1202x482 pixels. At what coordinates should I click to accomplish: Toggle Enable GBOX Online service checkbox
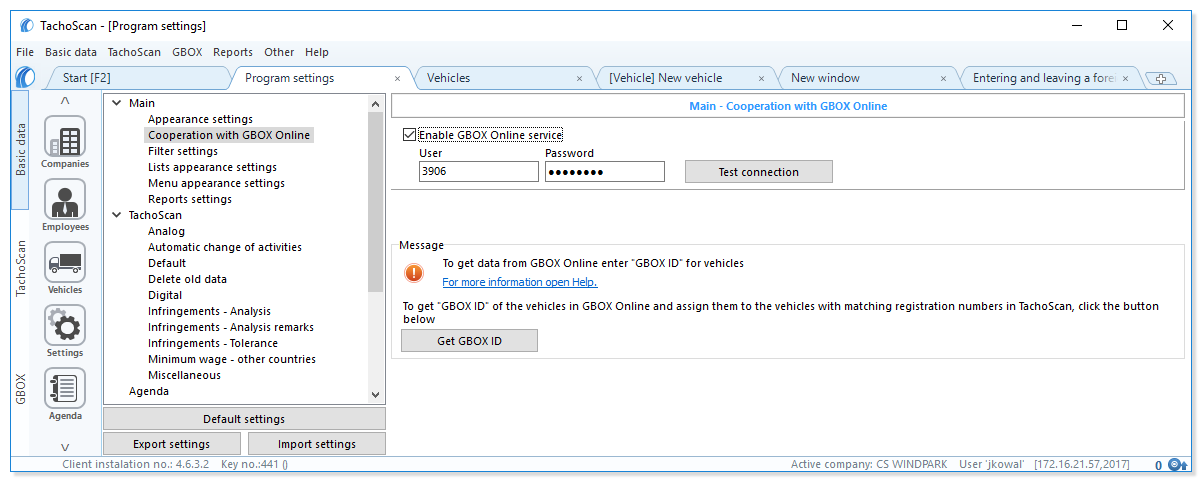pyautogui.click(x=409, y=135)
